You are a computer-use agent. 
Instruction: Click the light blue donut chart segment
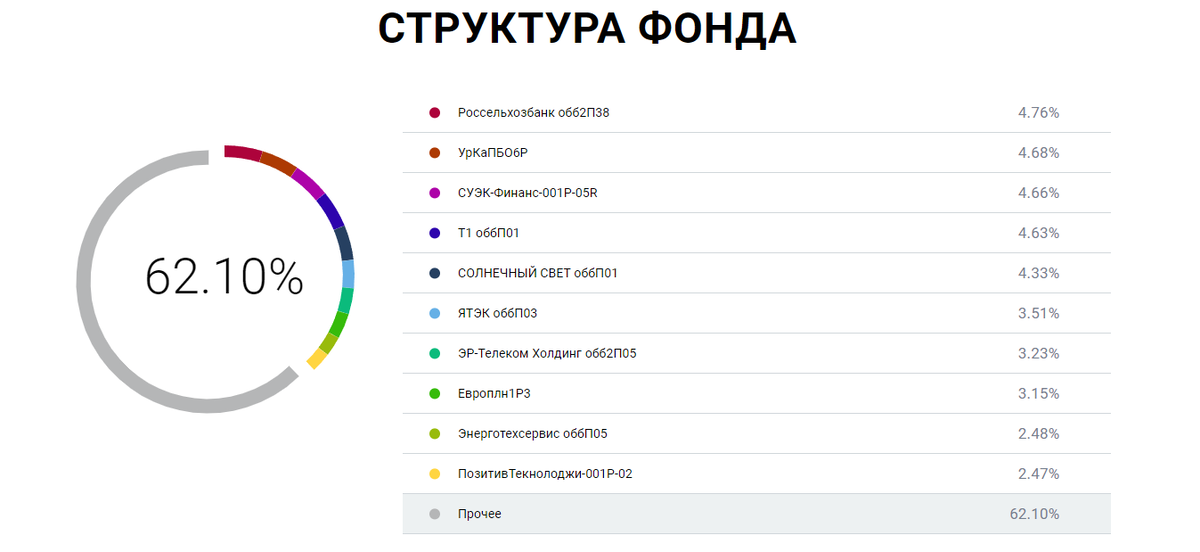tap(348, 274)
